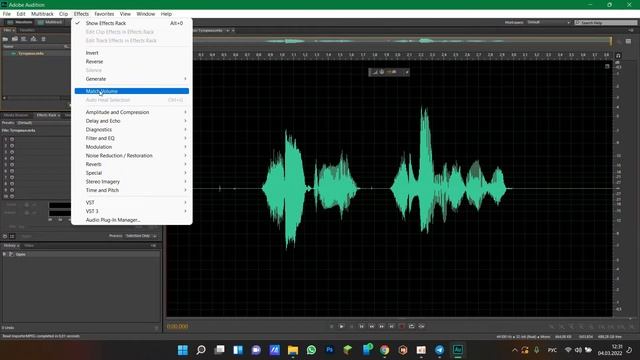Screen dimensions: 640x360
Task: Select the Media Browser tab
Action: point(16,115)
